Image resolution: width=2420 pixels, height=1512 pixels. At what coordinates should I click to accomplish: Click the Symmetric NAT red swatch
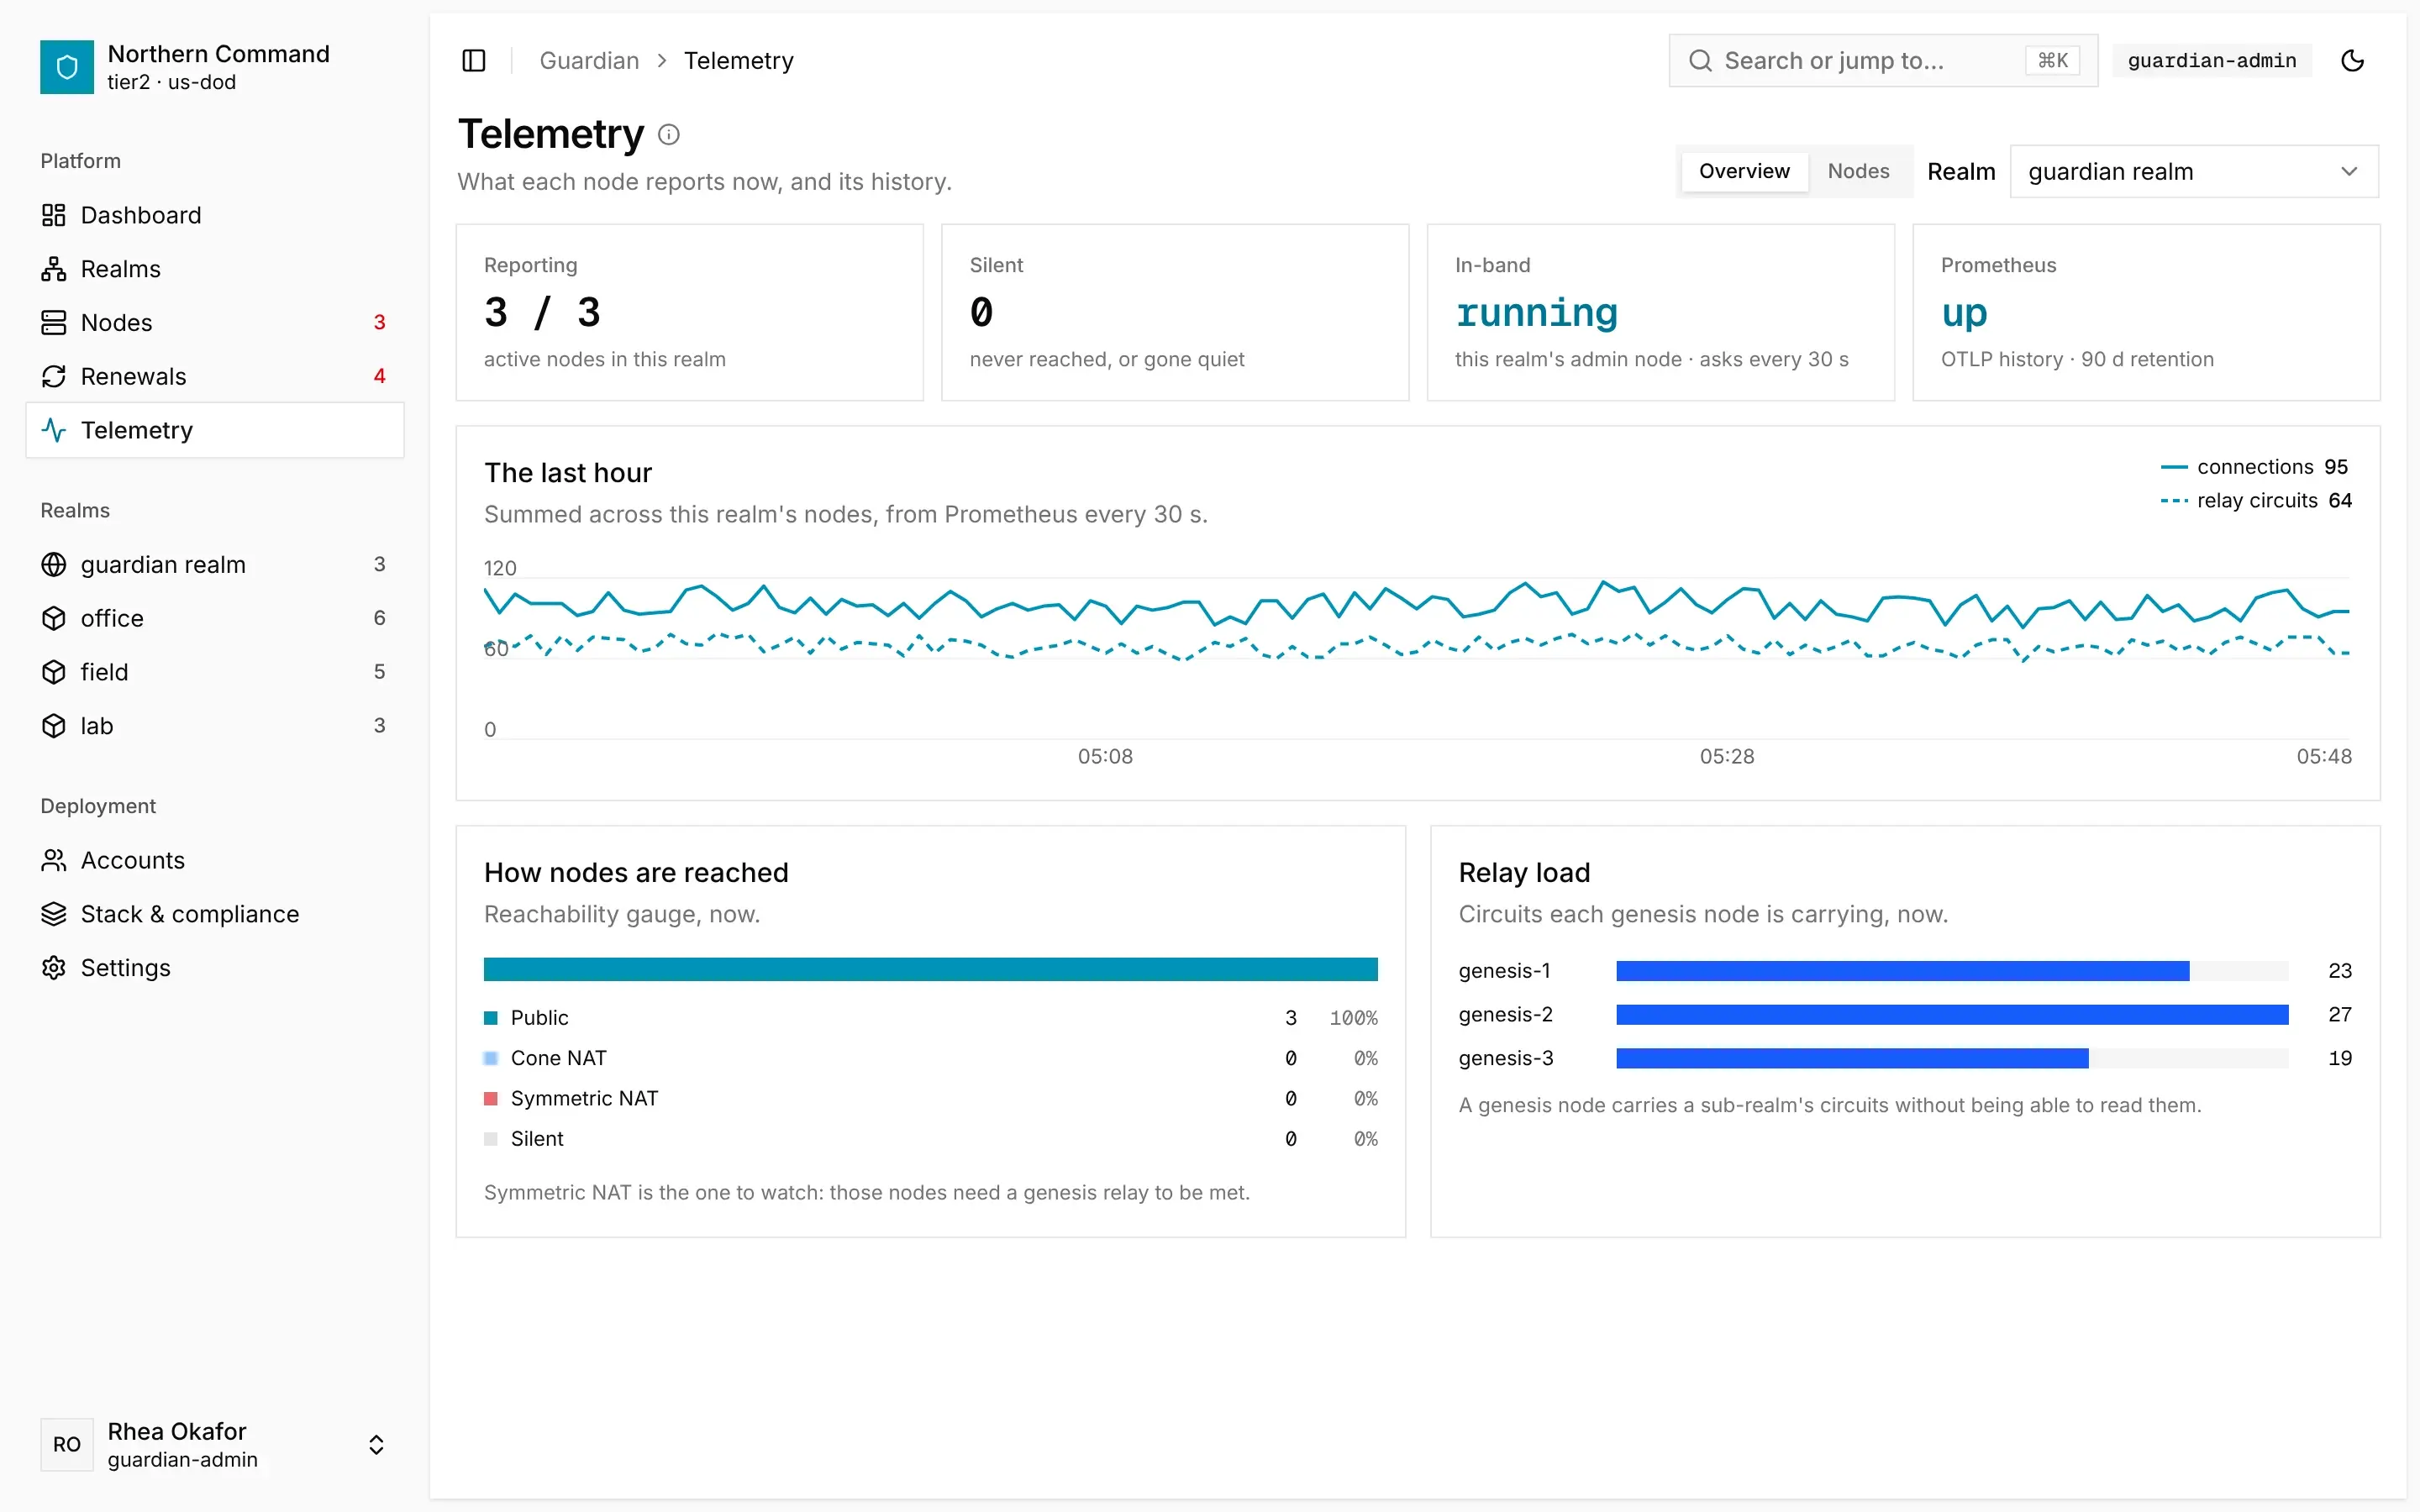(x=491, y=1099)
